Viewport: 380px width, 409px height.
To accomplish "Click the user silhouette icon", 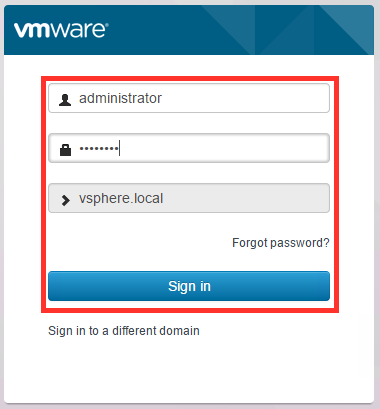I will [65, 100].
